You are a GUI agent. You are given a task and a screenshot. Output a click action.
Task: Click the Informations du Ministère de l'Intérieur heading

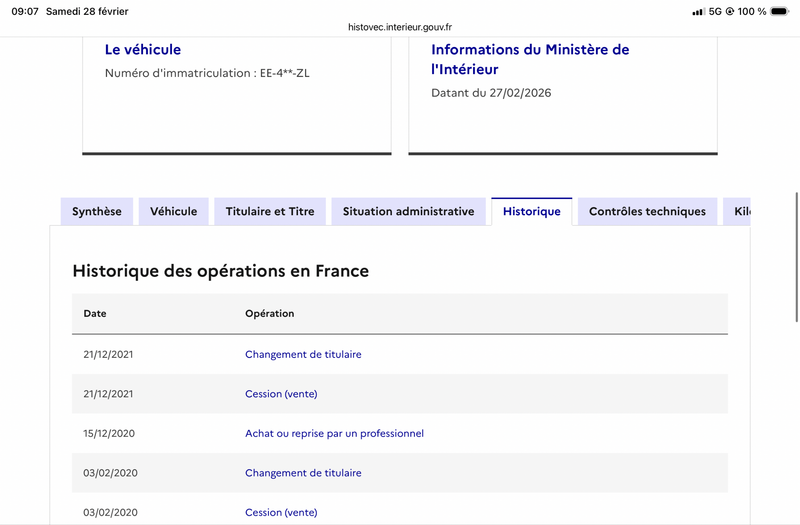tap(530, 59)
